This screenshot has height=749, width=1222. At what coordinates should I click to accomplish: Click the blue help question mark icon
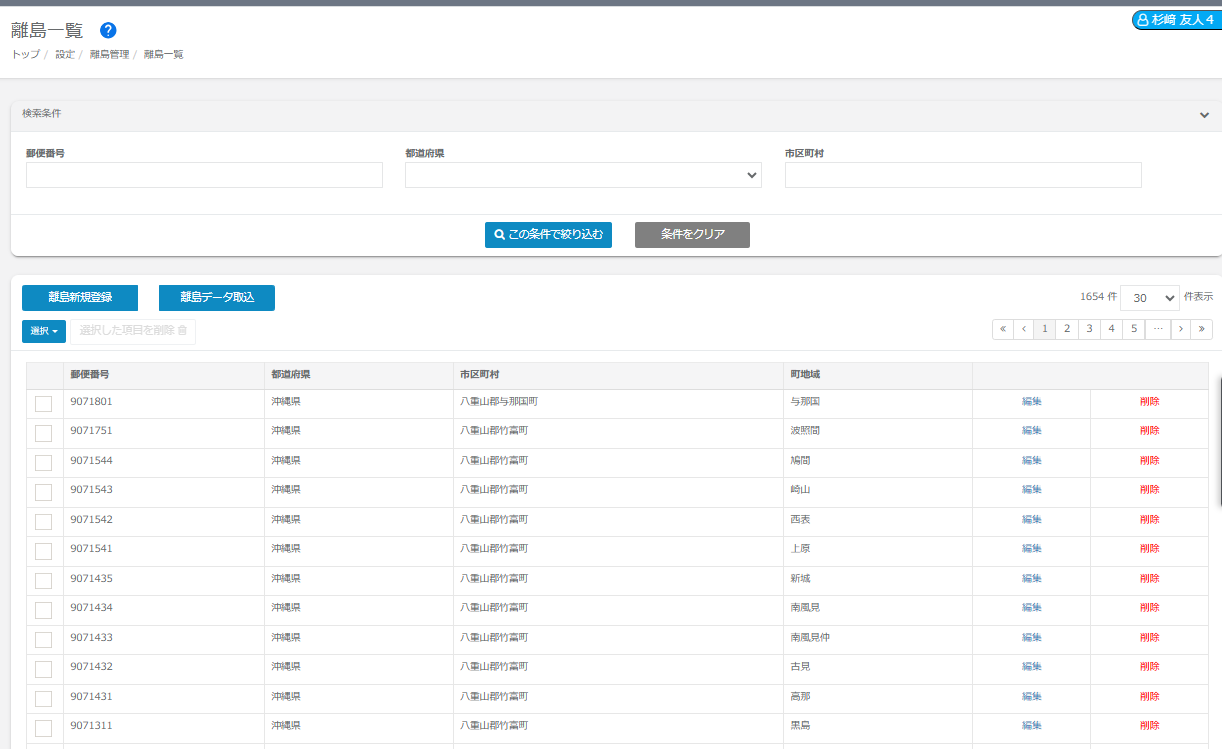pyautogui.click(x=108, y=30)
